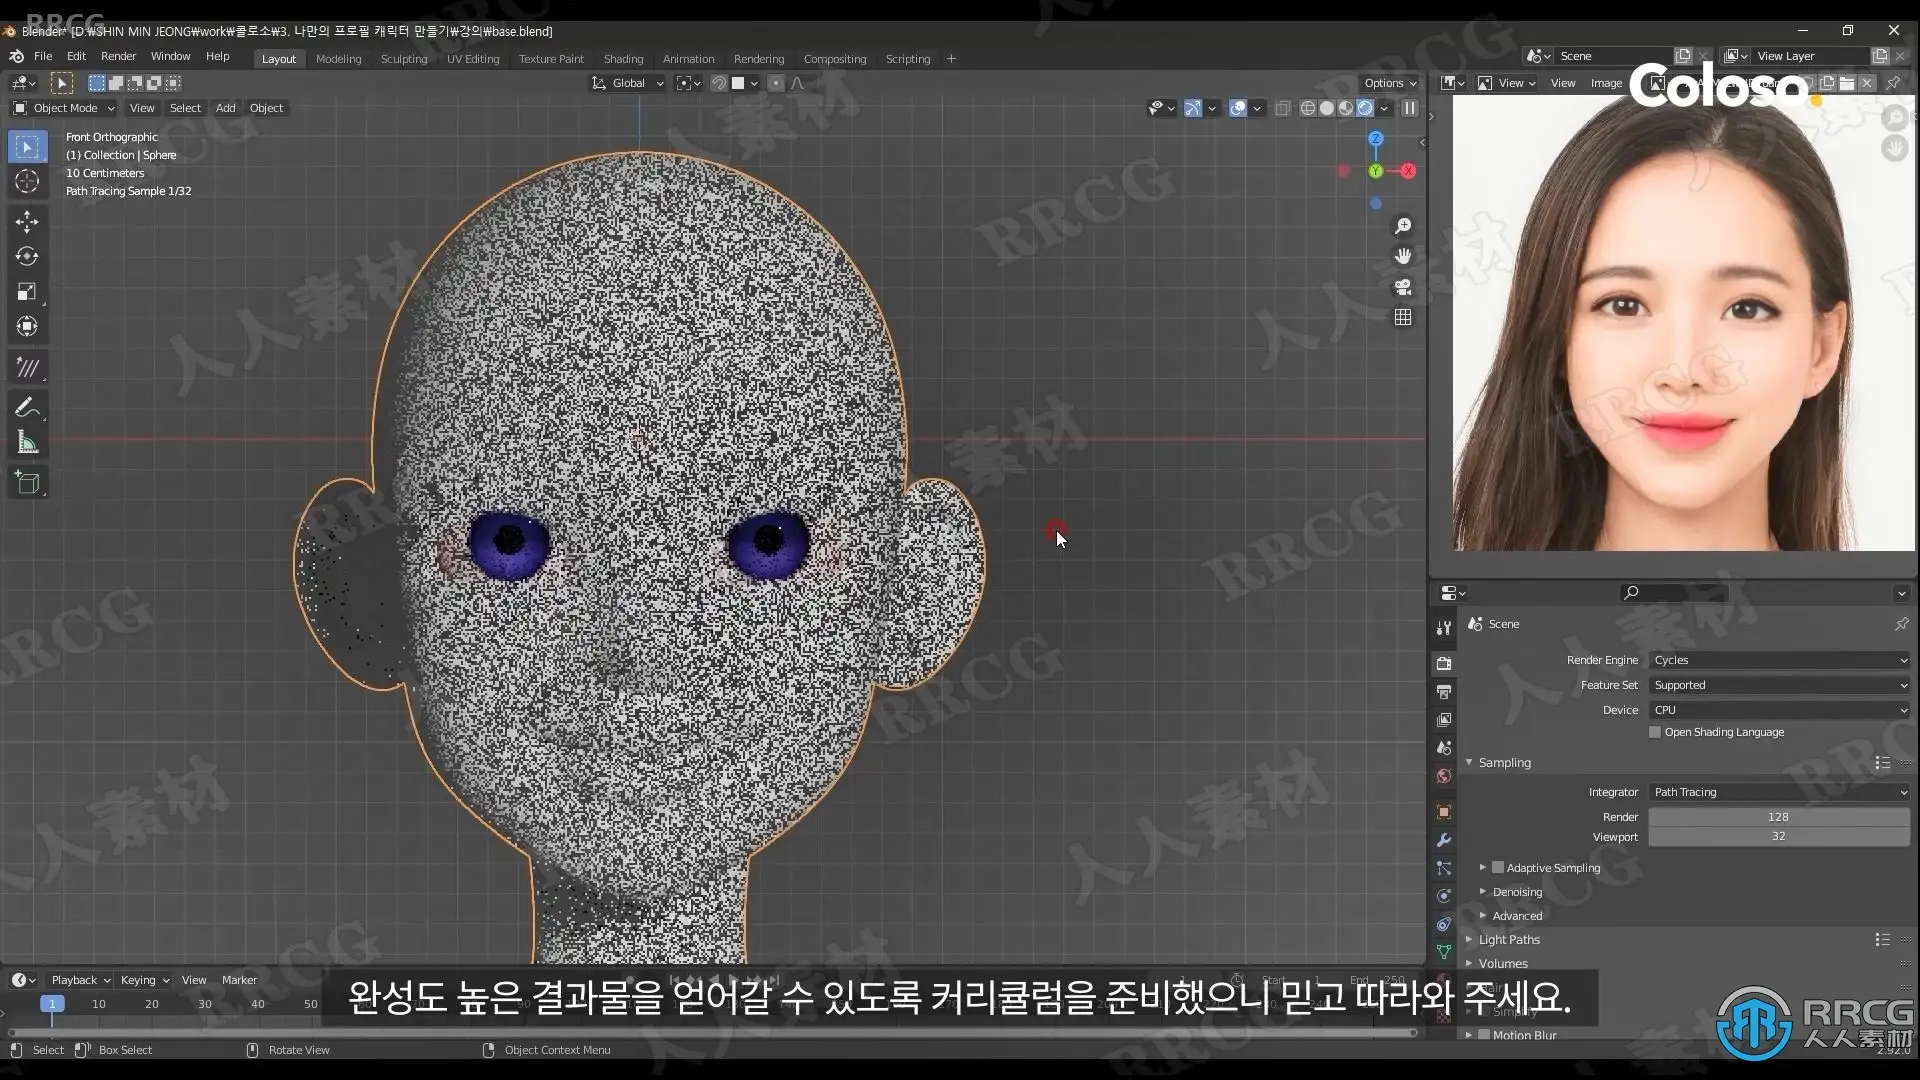Image resolution: width=1920 pixels, height=1080 pixels.
Task: Open the Add menu in the viewport header
Action: pos(225,108)
